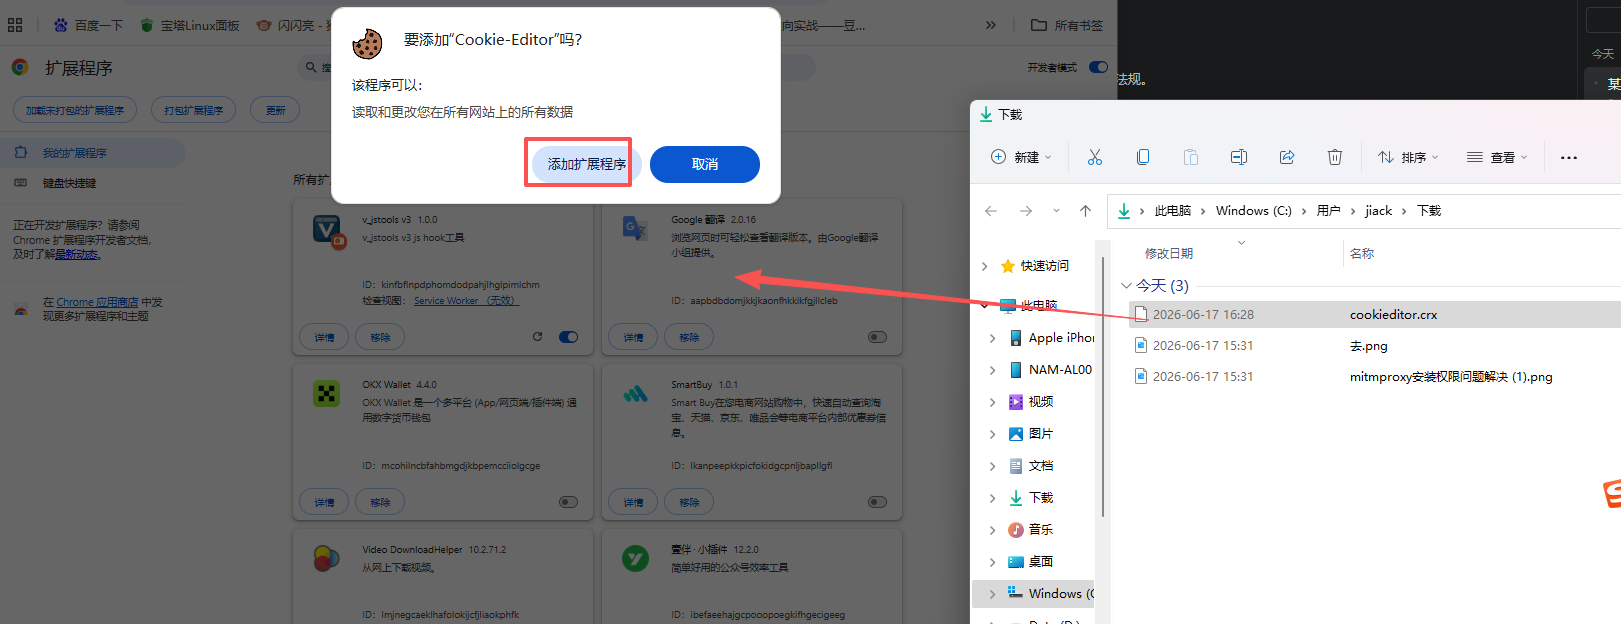Open the 查看 view dropdown
The width and height of the screenshot is (1621, 624).
pyautogui.click(x=1497, y=157)
